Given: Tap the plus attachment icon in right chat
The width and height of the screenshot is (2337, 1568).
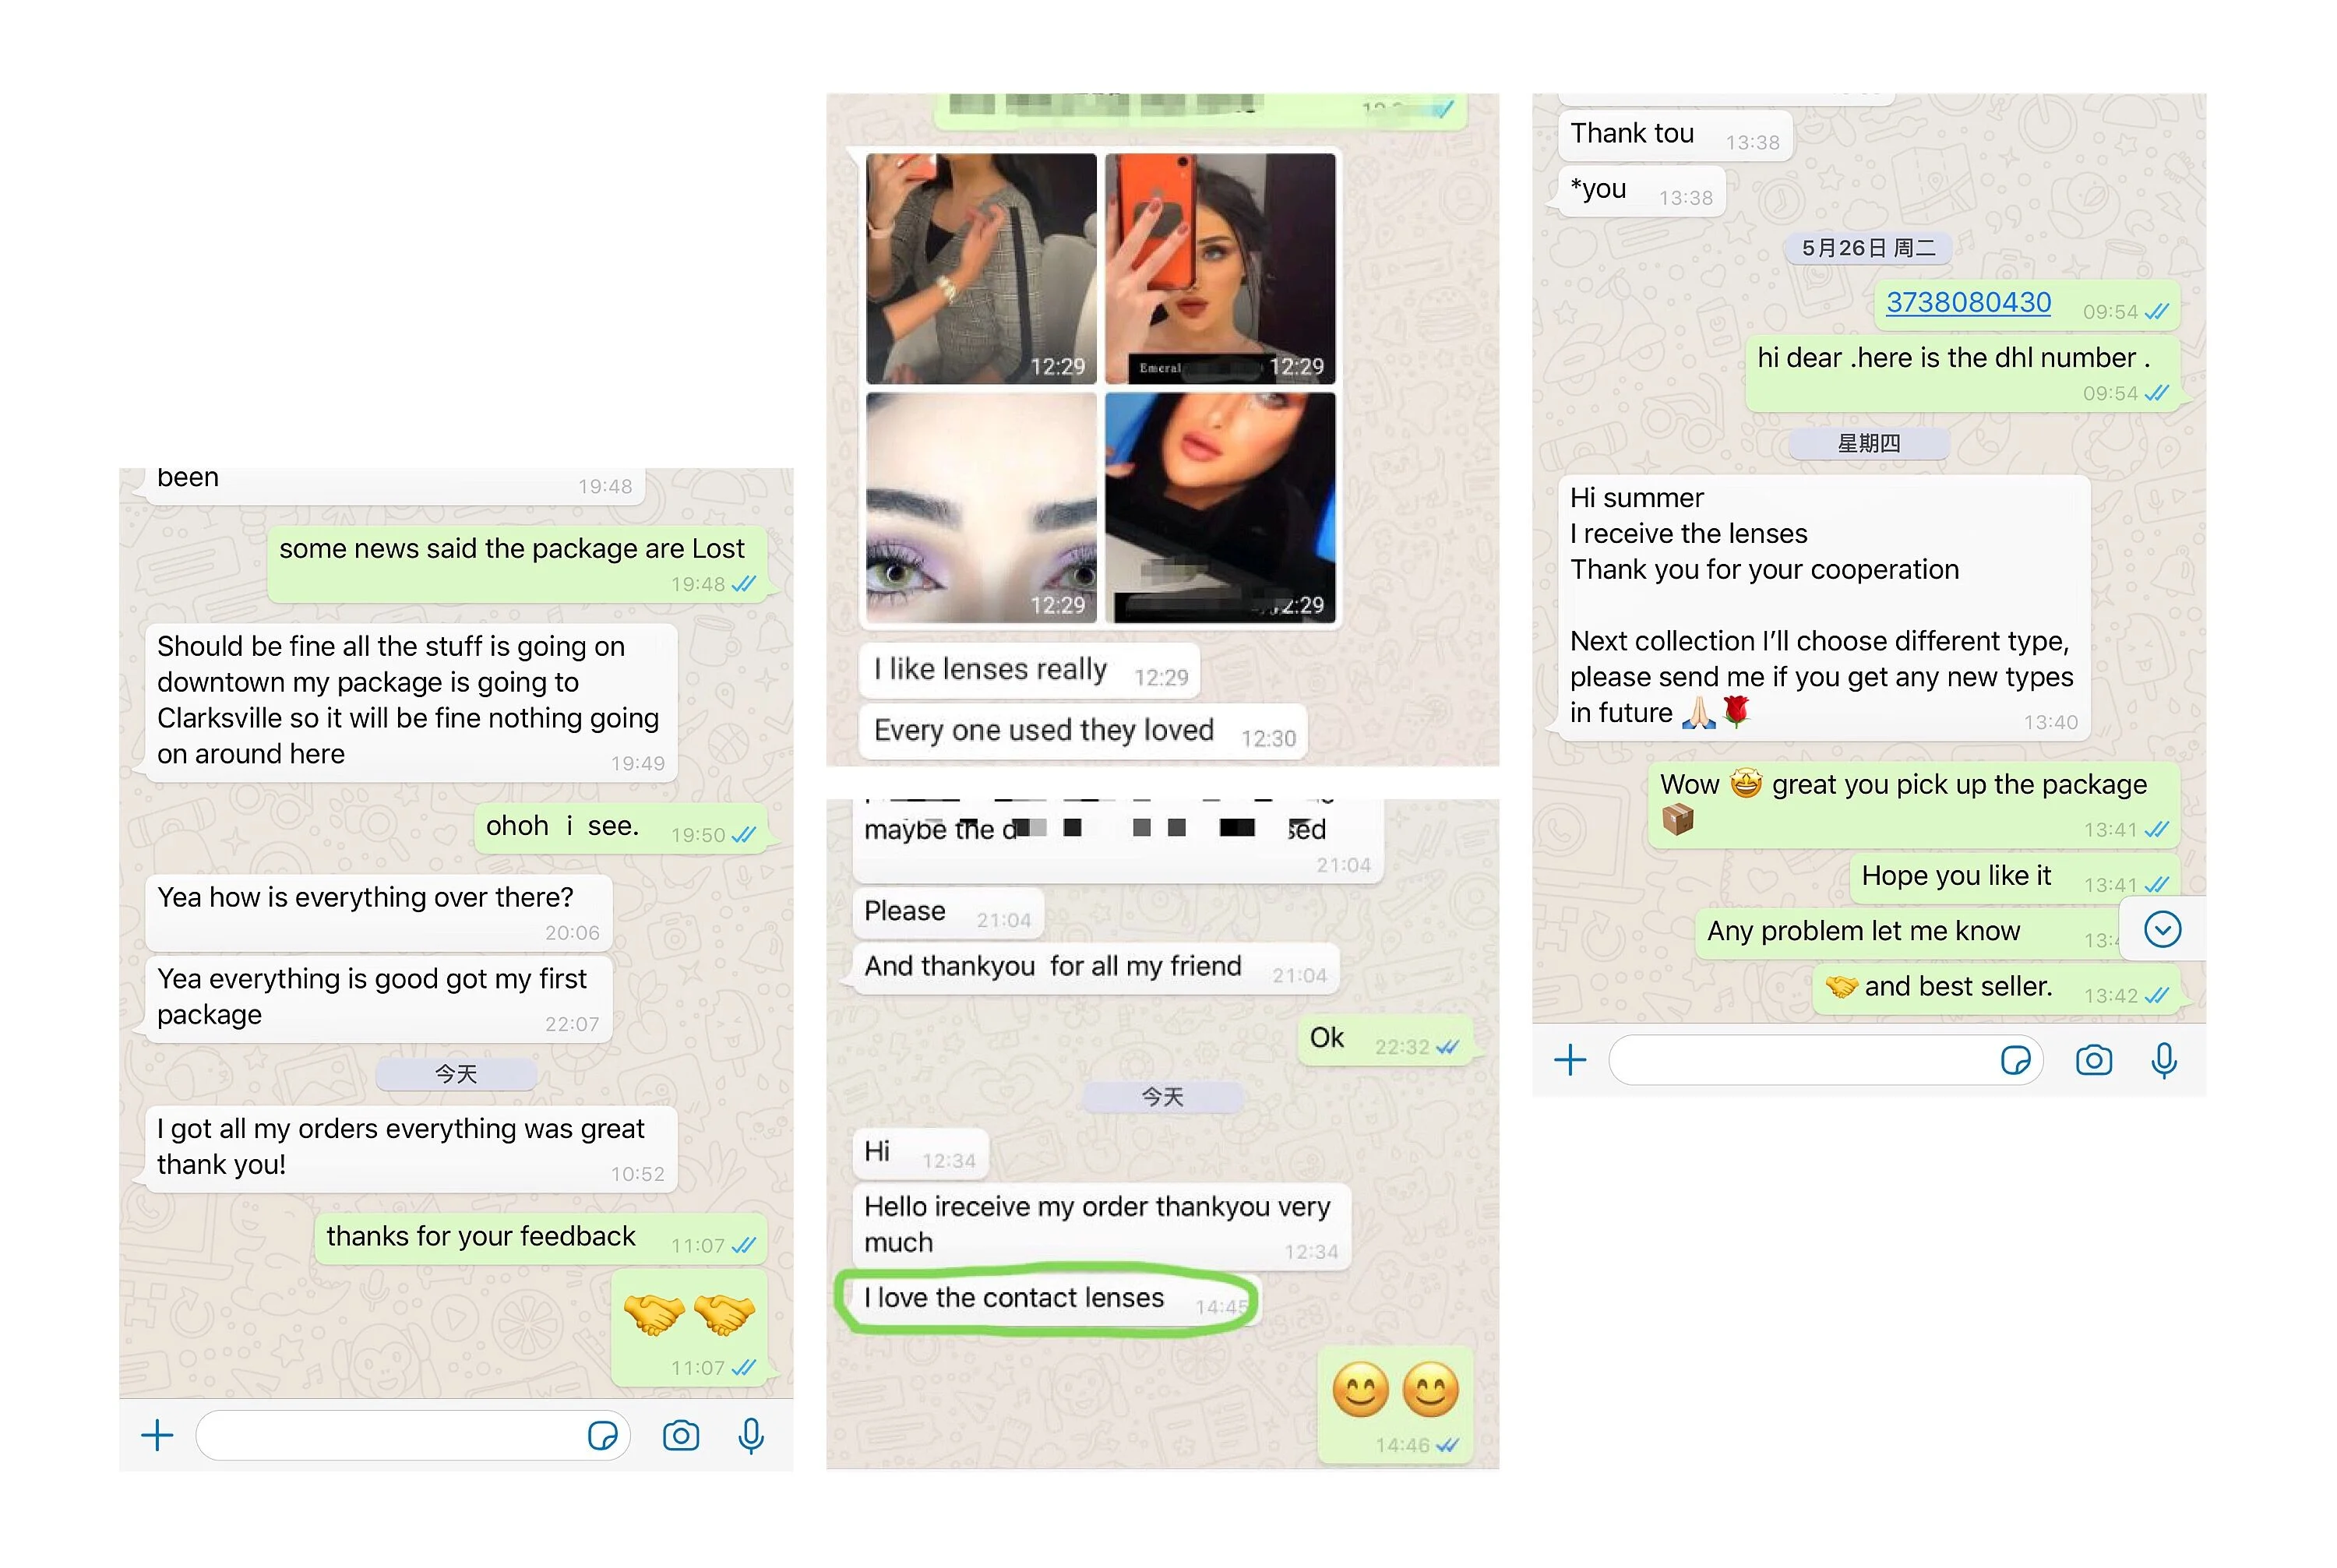Looking at the screenshot, I should tap(1570, 1060).
